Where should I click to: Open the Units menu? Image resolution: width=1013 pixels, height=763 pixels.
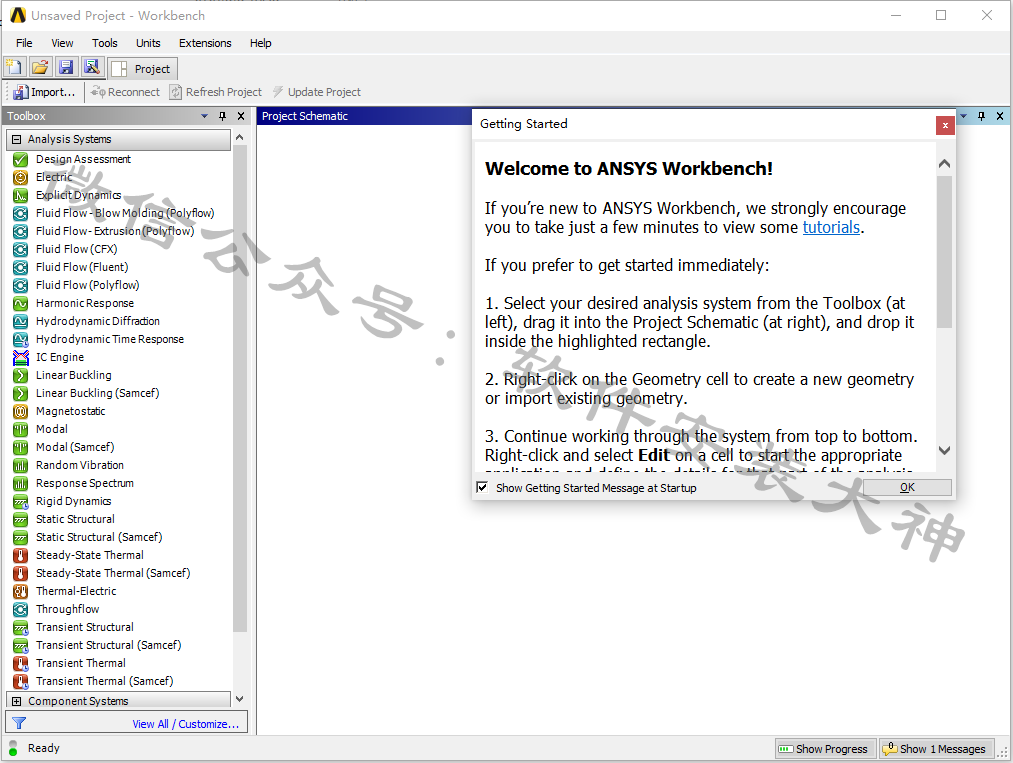pyautogui.click(x=148, y=43)
